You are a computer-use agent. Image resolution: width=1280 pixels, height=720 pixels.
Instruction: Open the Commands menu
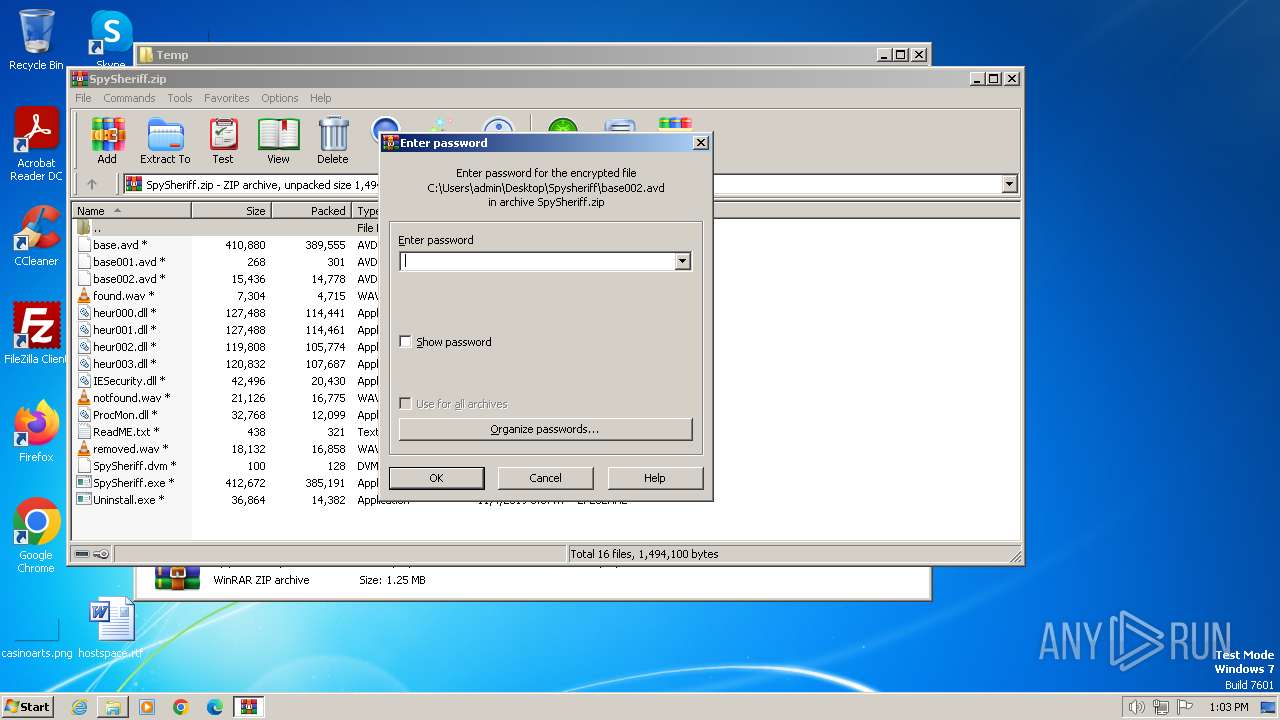(x=129, y=98)
